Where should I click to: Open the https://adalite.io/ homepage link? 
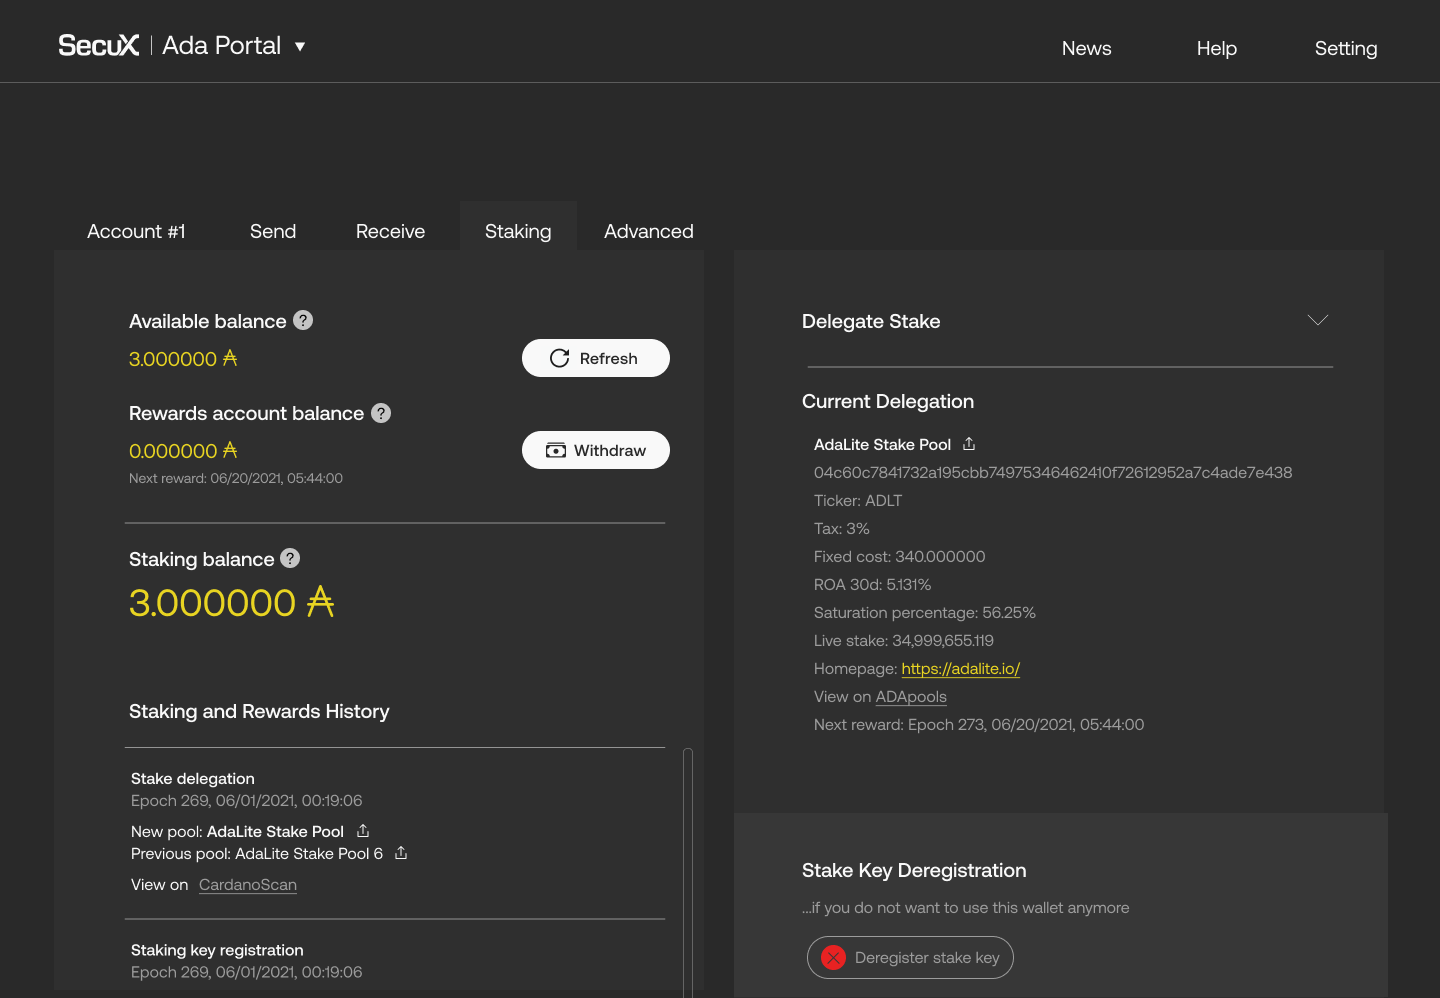(x=960, y=668)
